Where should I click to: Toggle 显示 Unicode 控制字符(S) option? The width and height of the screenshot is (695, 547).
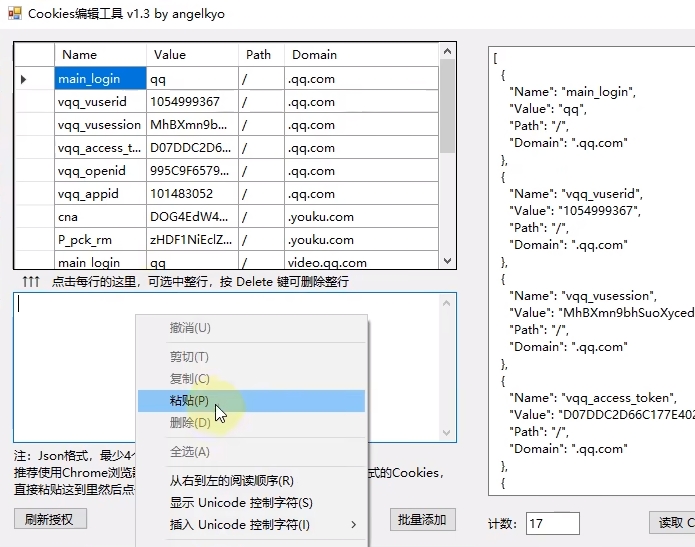point(240,503)
